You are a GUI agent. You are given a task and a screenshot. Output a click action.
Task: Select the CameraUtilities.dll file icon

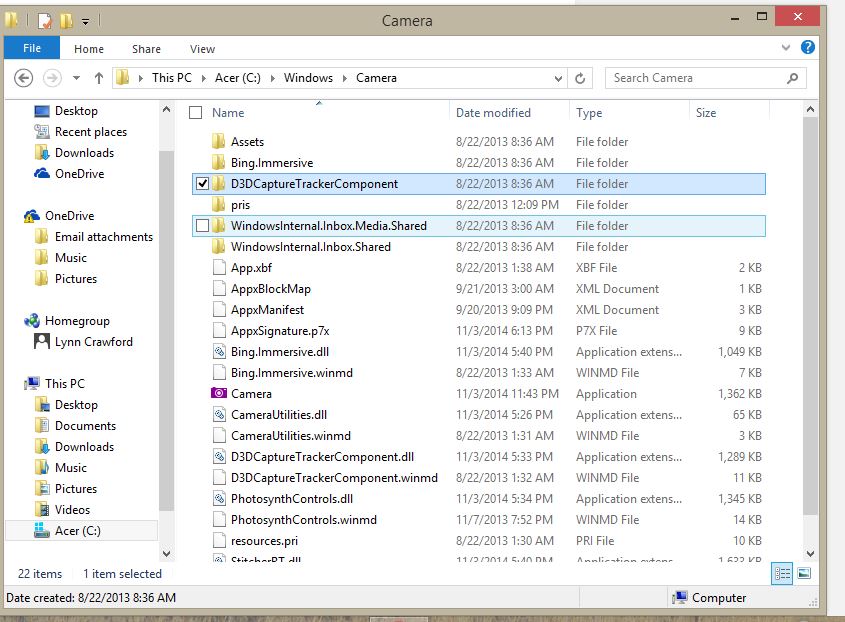219,415
